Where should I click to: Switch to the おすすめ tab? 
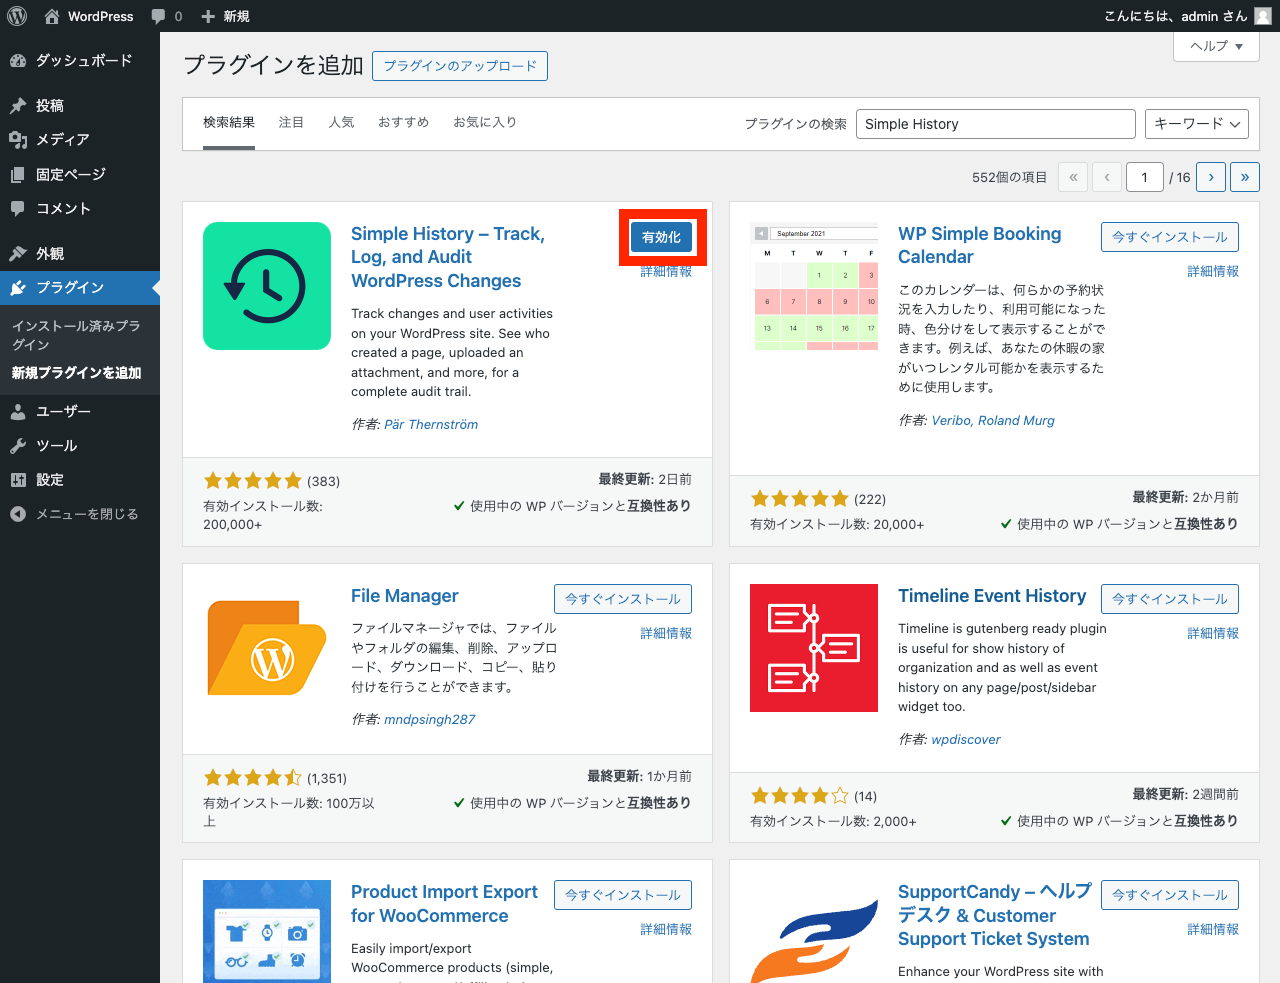pos(404,123)
